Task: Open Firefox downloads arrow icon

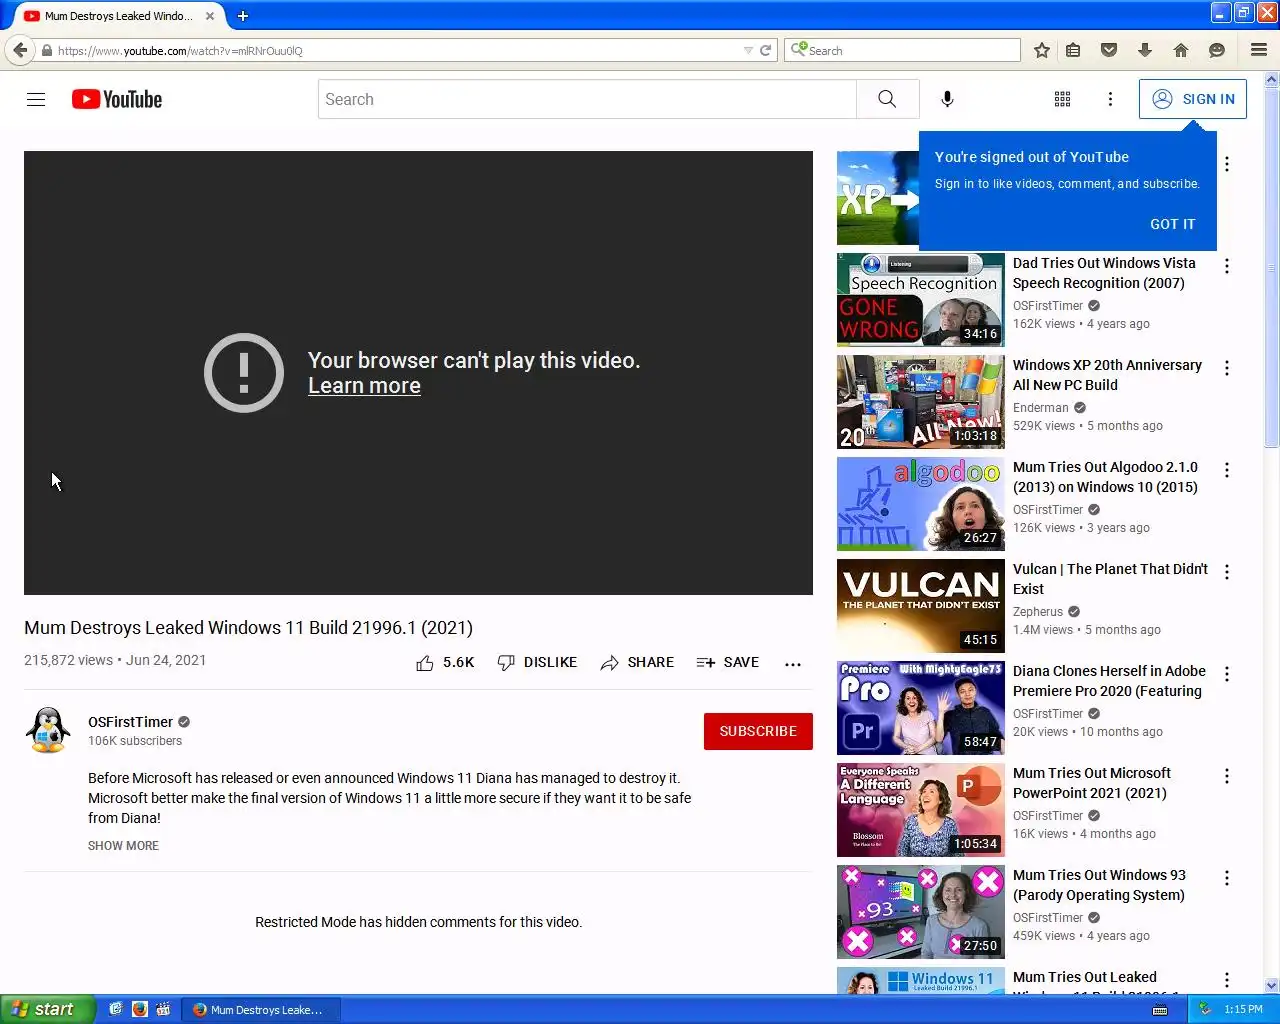Action: tap(1145, 50)
